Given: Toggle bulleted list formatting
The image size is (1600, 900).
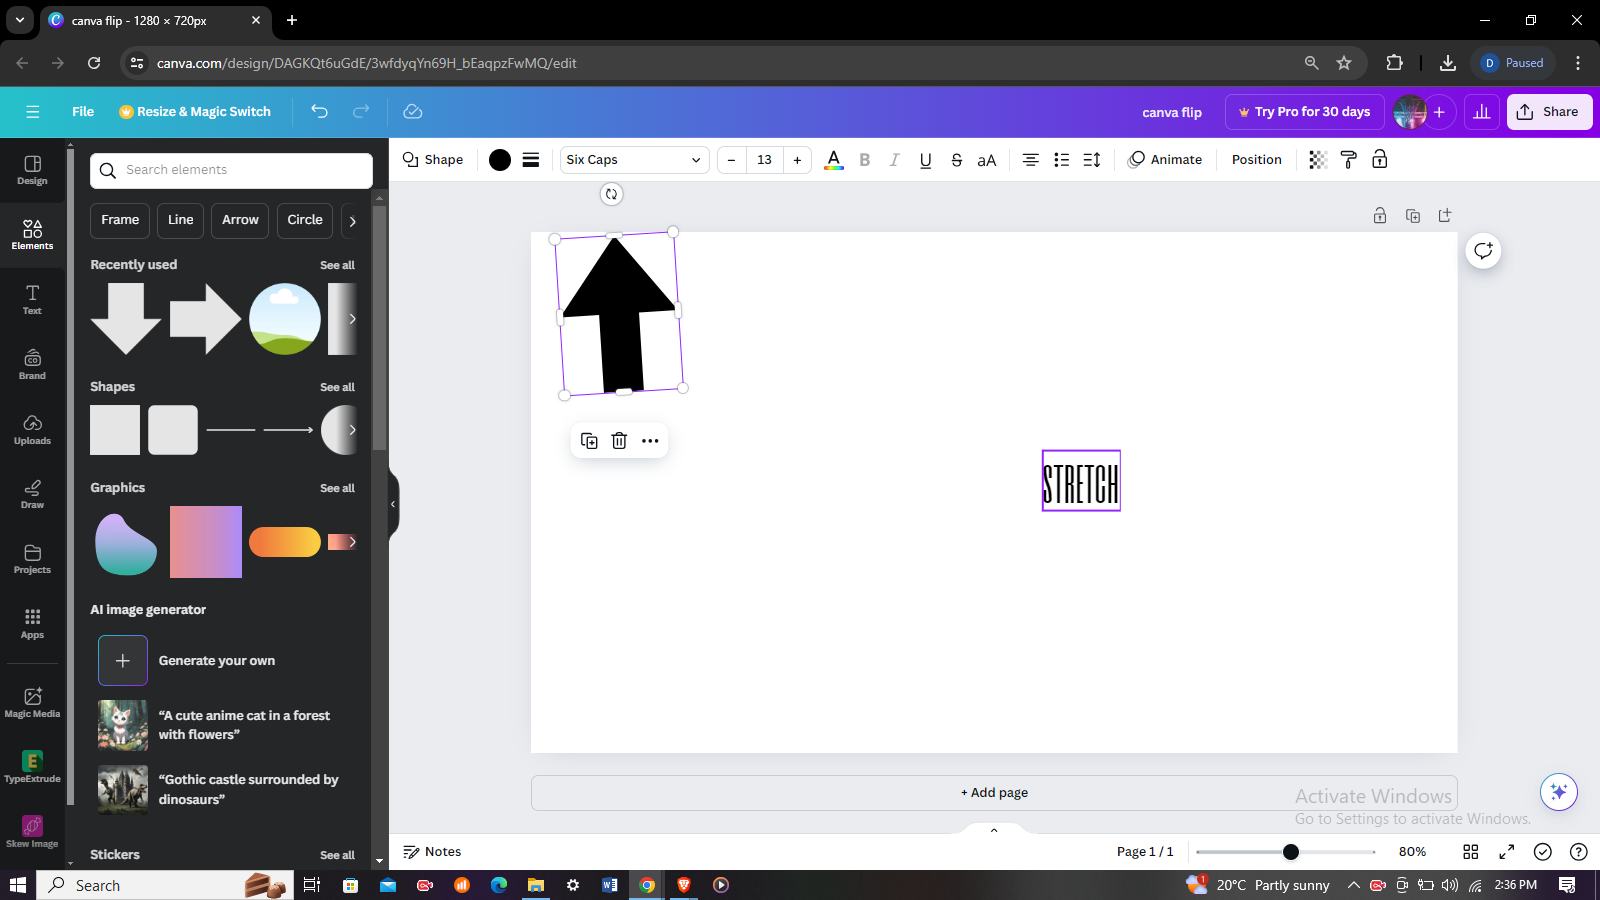Looking at the screenshot, I should click(x=1061, y=160).
